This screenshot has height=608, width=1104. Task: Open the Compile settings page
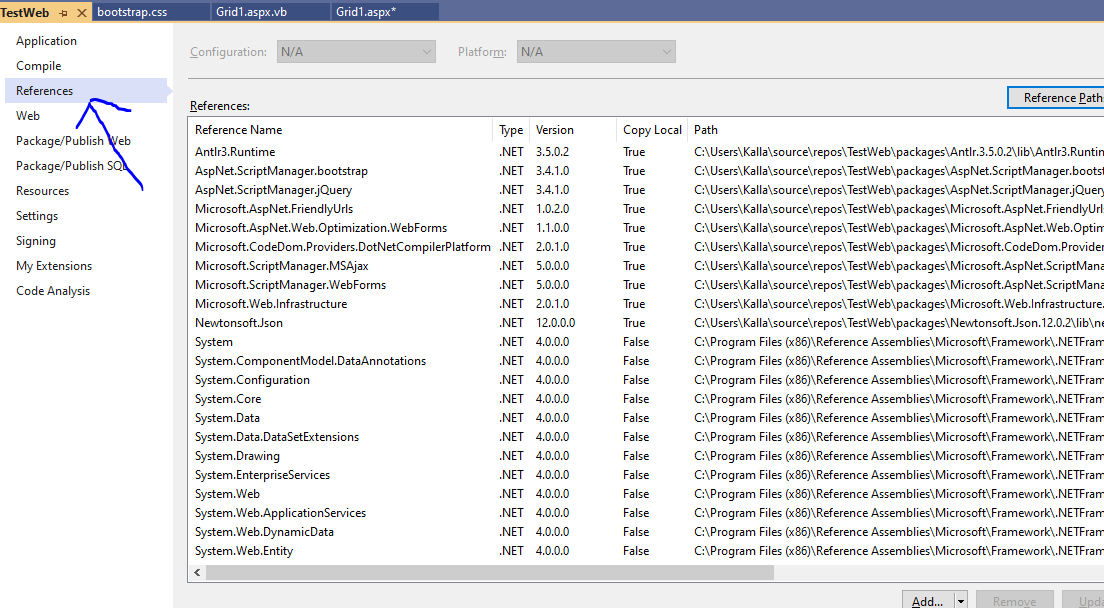39,66
